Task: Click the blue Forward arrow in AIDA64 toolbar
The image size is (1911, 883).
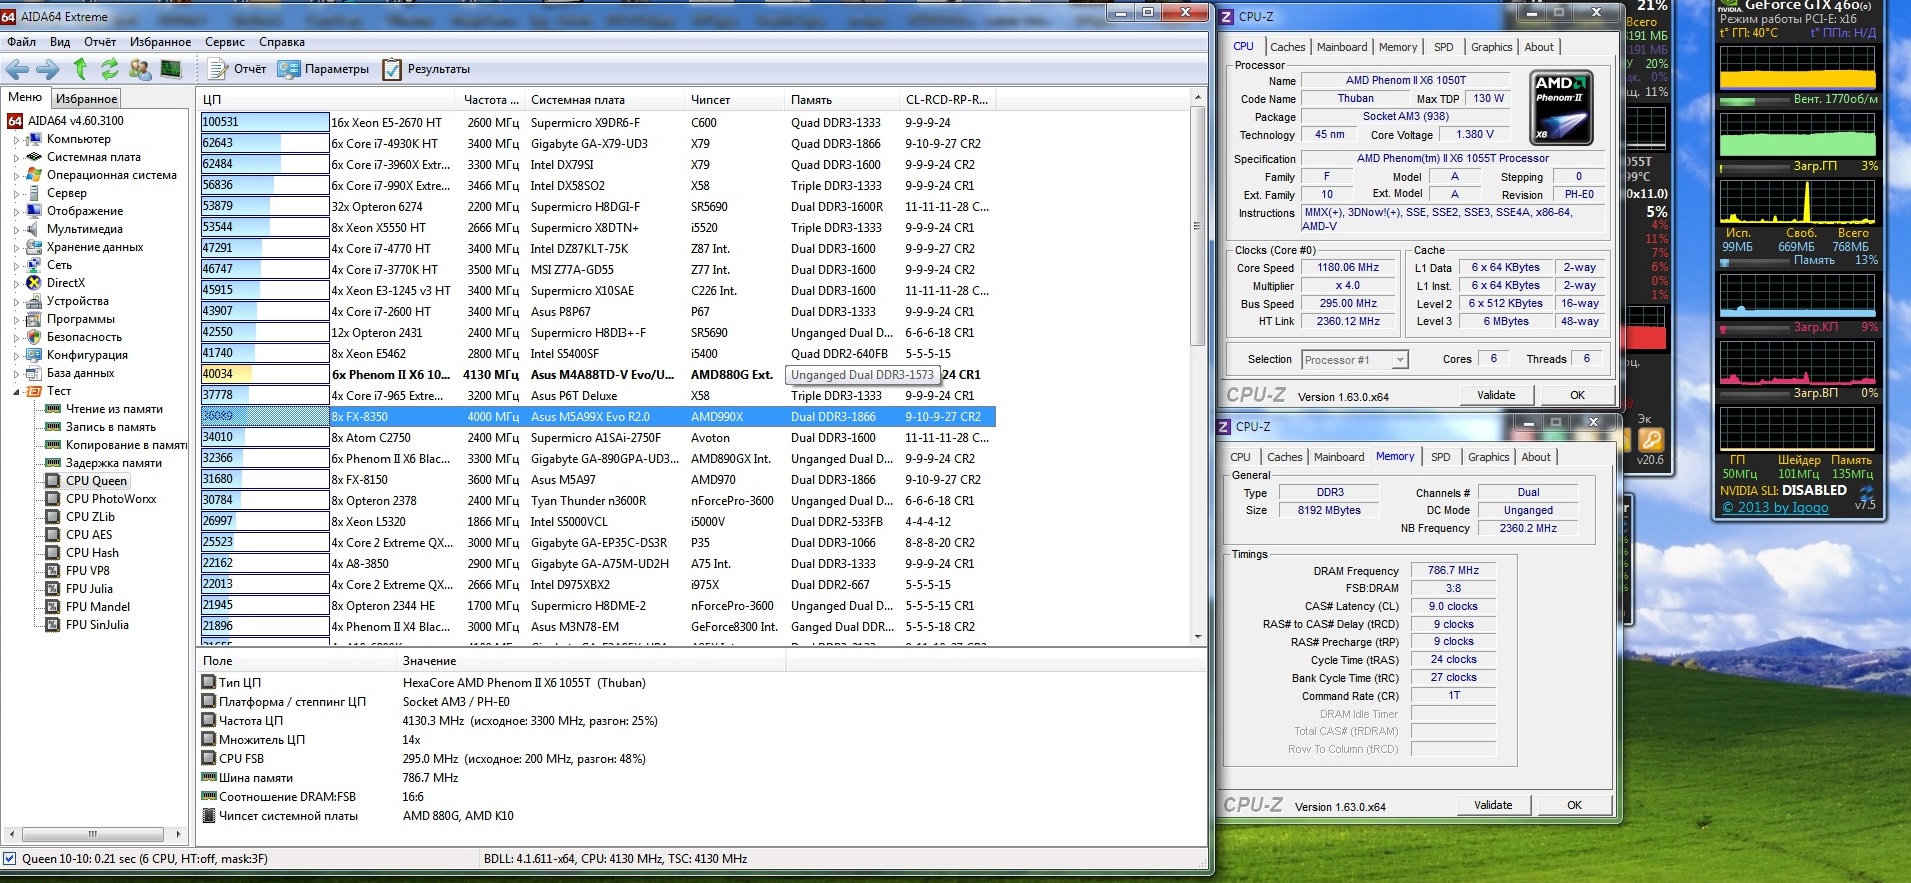Action: click(x=47, y=69)
